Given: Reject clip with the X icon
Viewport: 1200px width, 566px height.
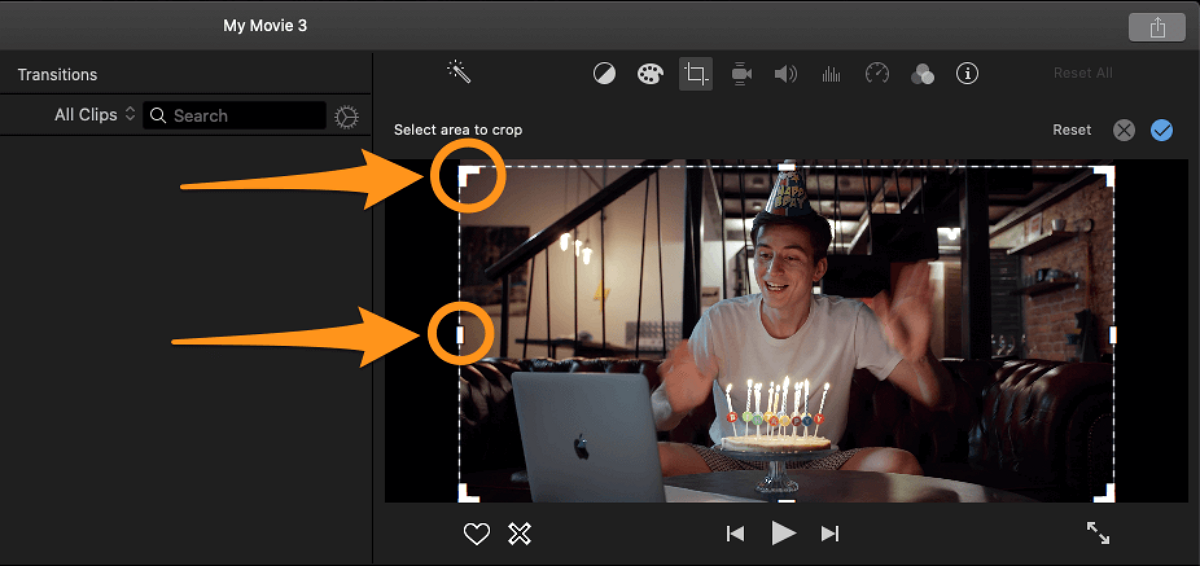Looking at the screenshot, I should click(519, 534).
